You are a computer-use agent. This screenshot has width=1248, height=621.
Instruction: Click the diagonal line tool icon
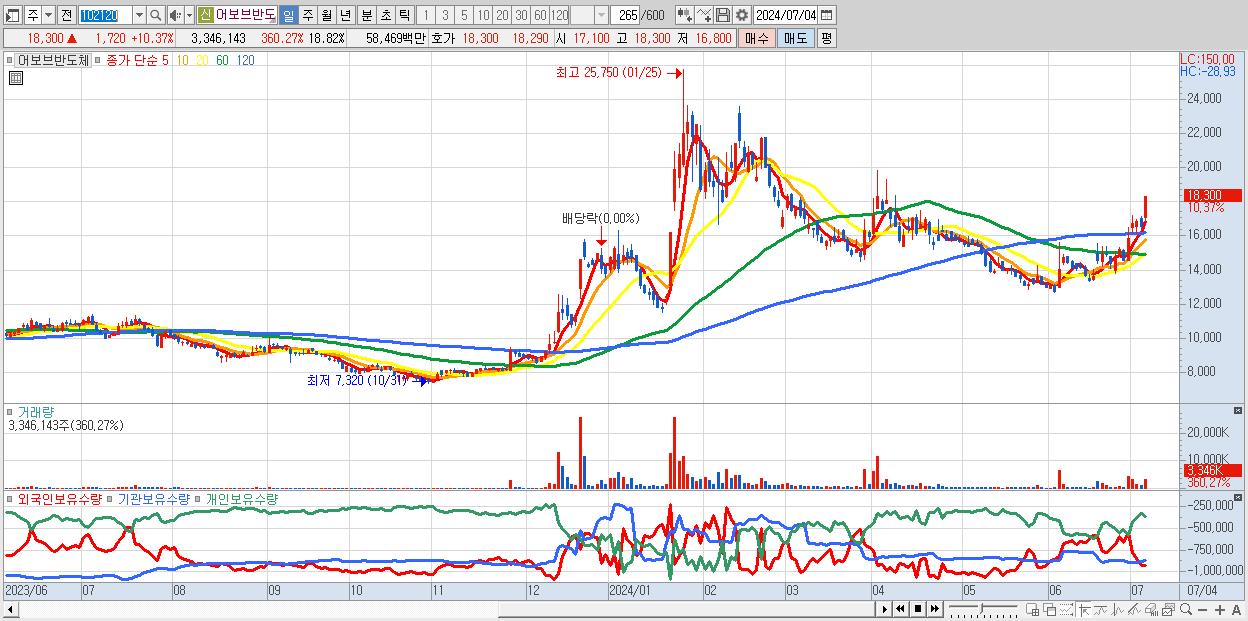pyautogui.click(x=1135, y=610)
